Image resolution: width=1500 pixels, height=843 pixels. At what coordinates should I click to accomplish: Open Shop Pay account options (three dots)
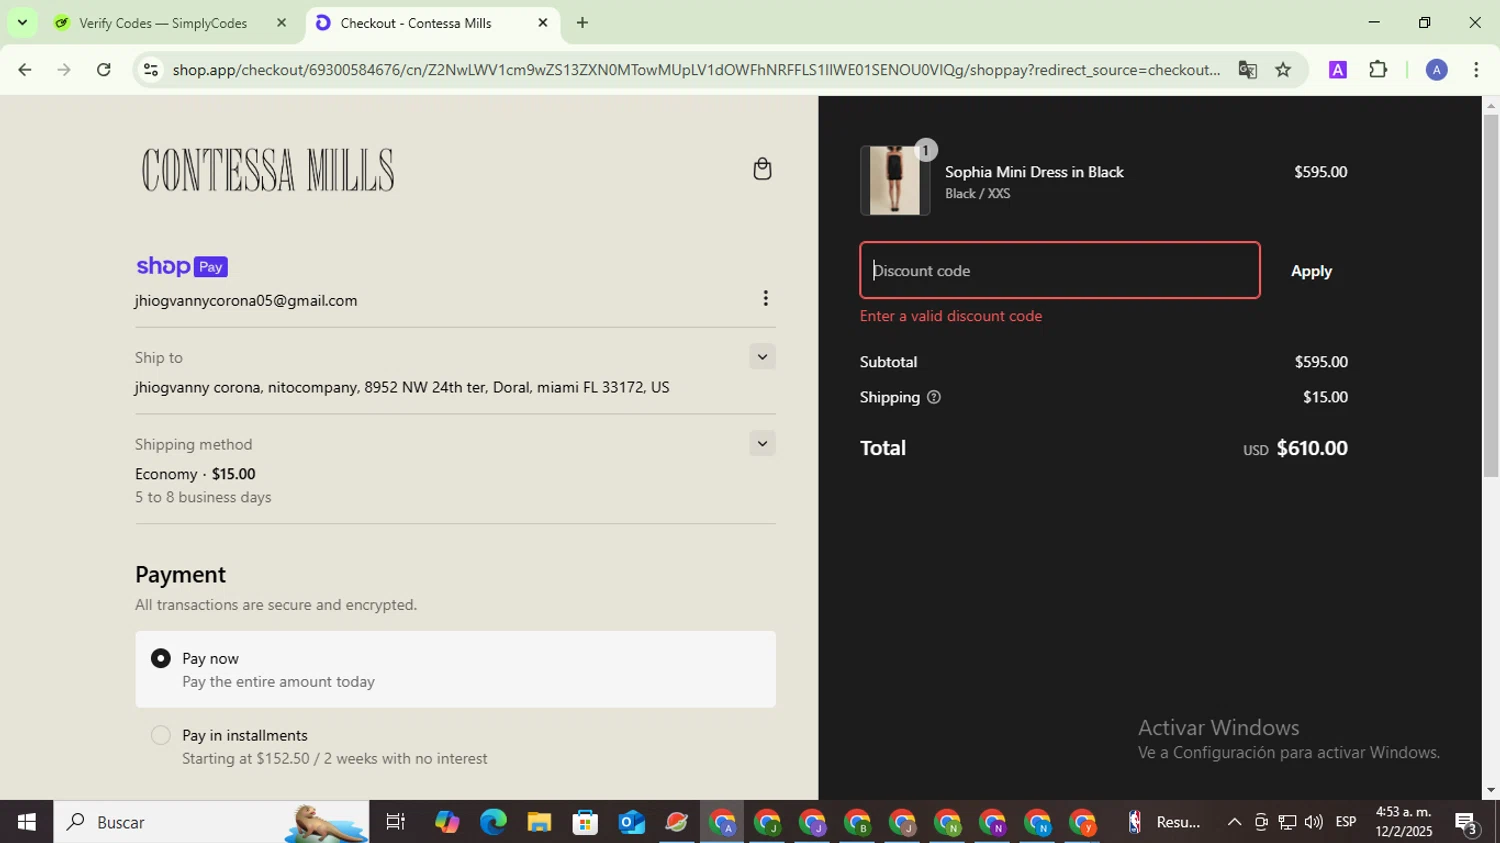(765, 298)
